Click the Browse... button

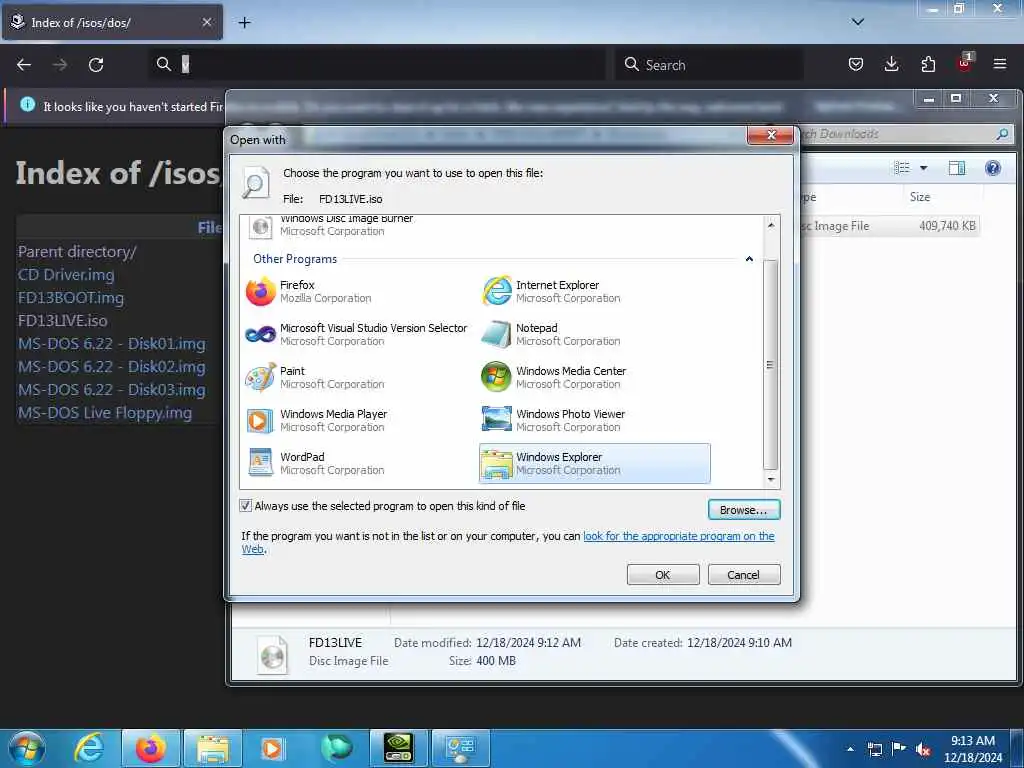tap(743, 509)
